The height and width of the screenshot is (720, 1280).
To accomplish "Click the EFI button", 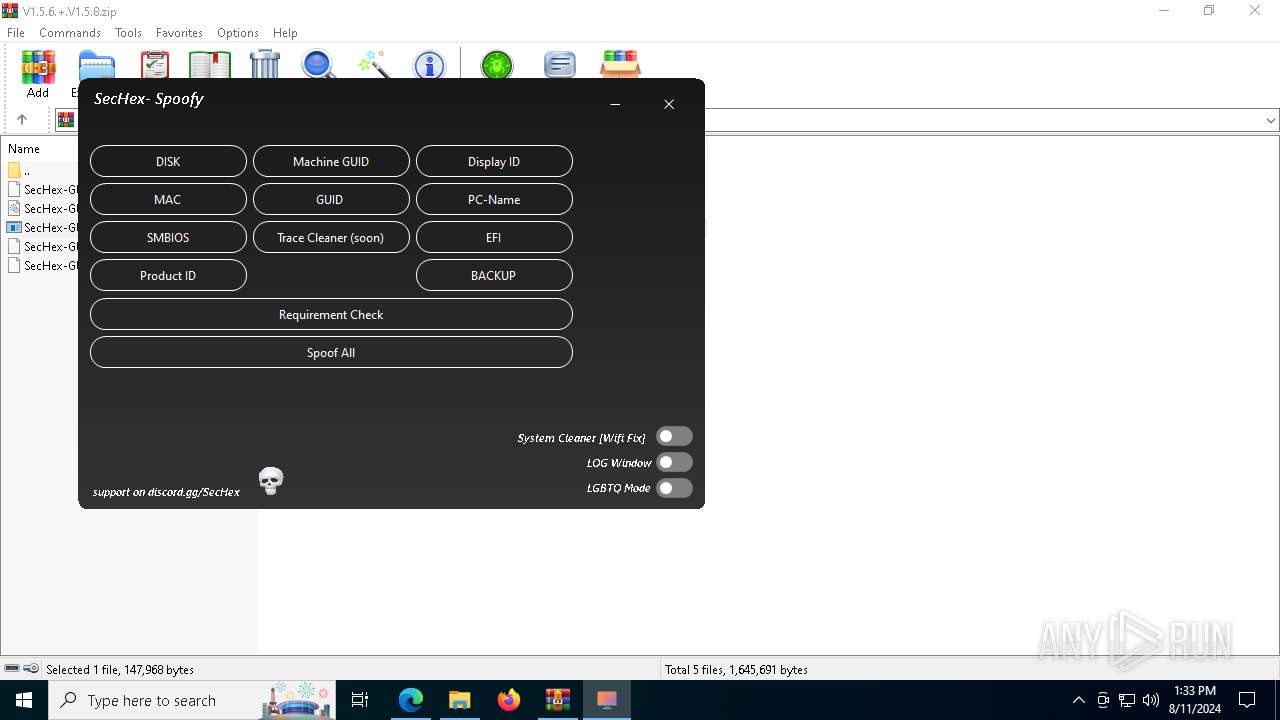I will click(494, 237).
